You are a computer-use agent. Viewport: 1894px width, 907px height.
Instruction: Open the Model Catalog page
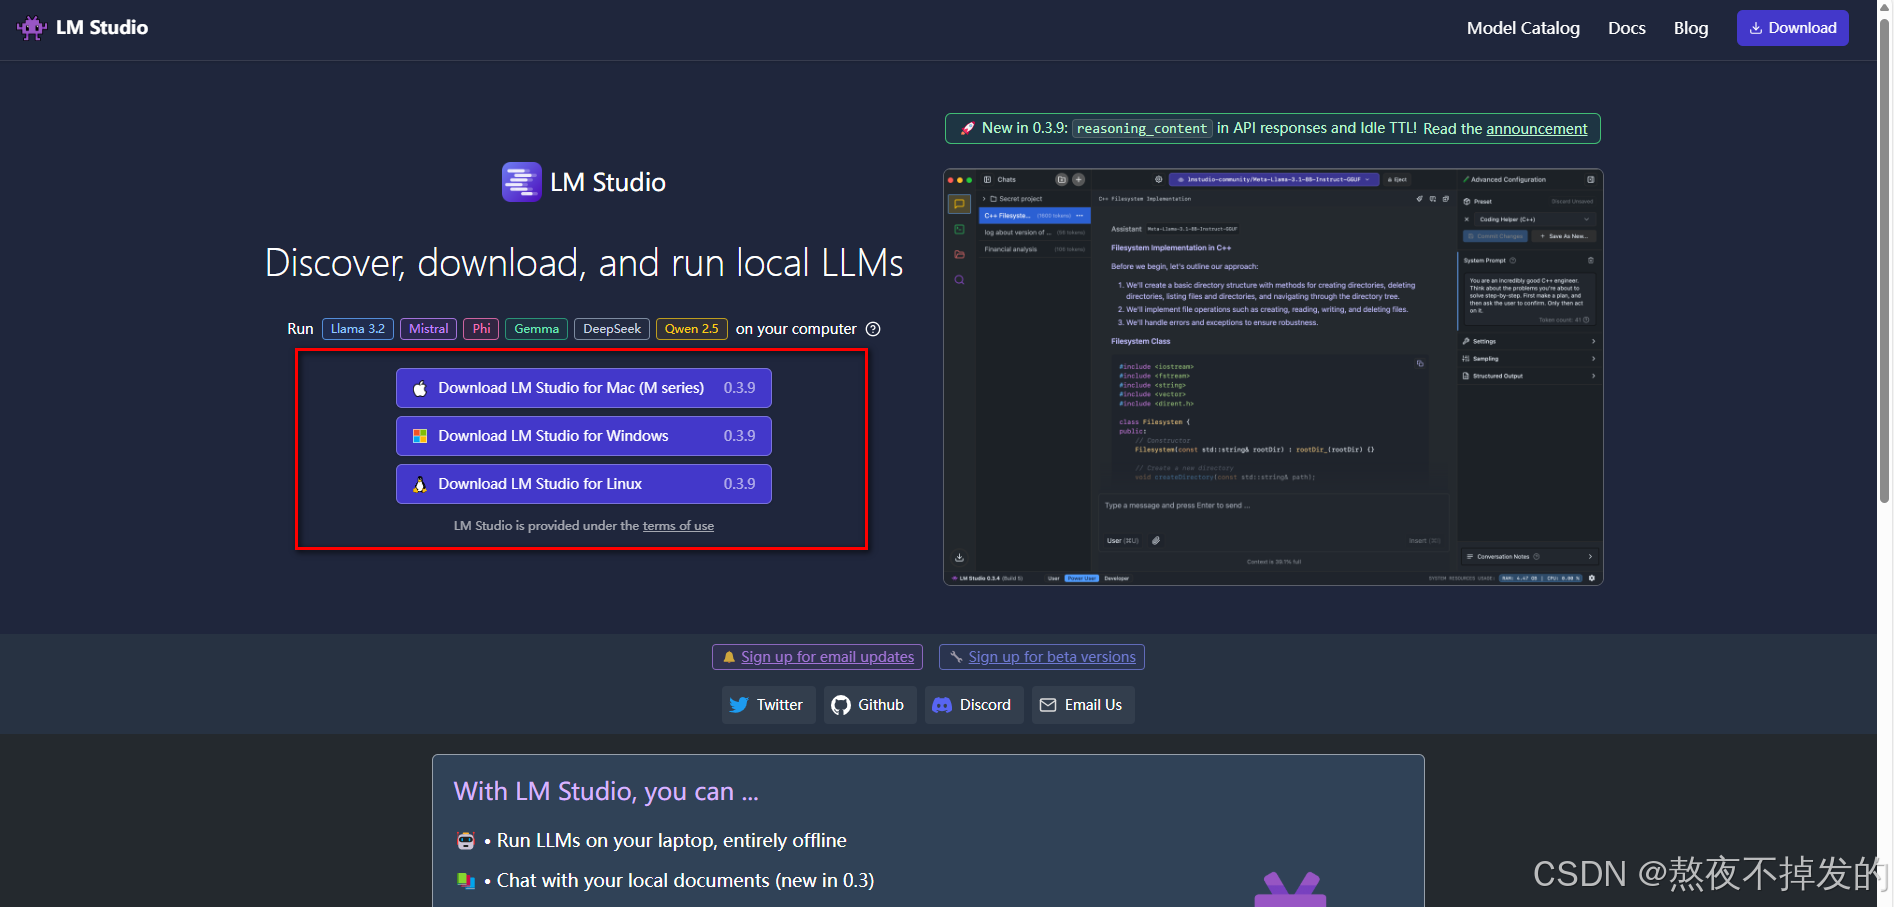tap(1523, 28)
